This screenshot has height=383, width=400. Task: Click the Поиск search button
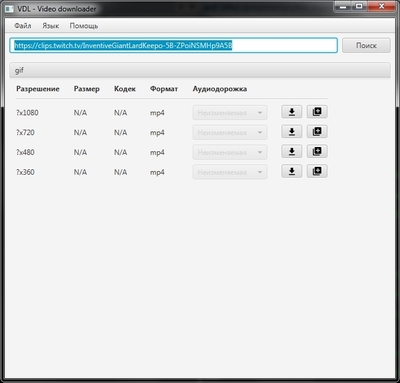366,45
